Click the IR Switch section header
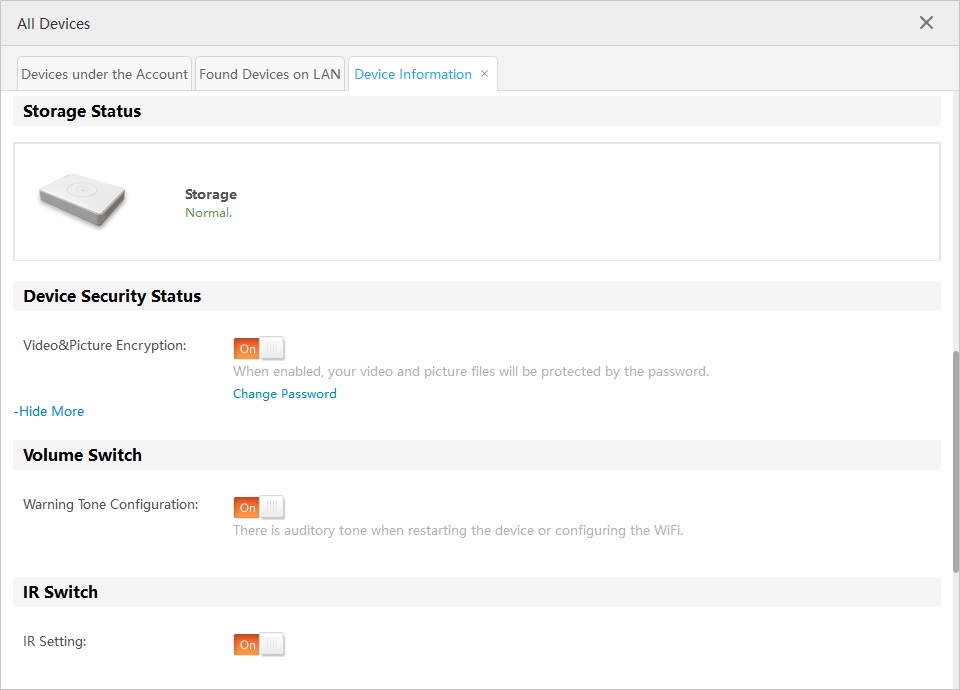The width and height of the screenshot is (960, 690). click(x=60, y=592)
